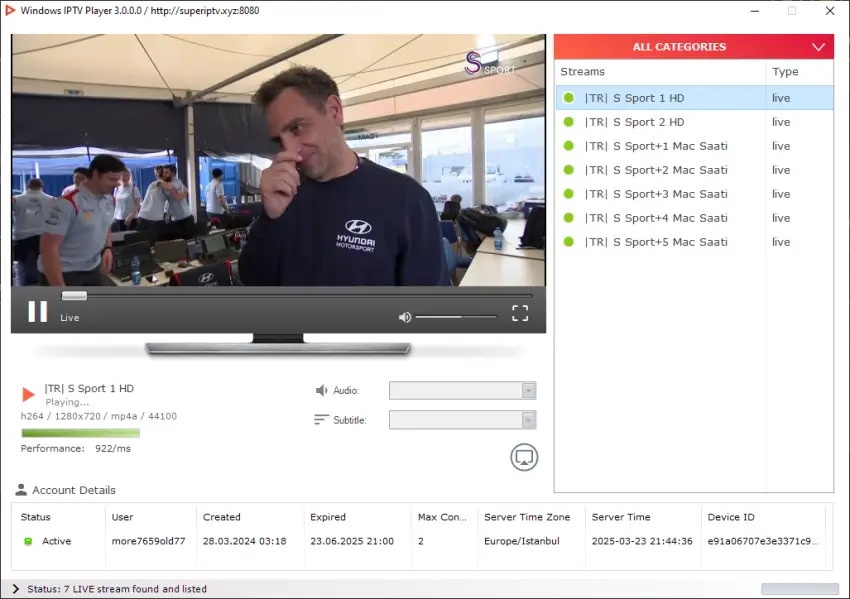Click green status dot of S Sport 2 HD
The image size is (850, 599).
point(569,122)
